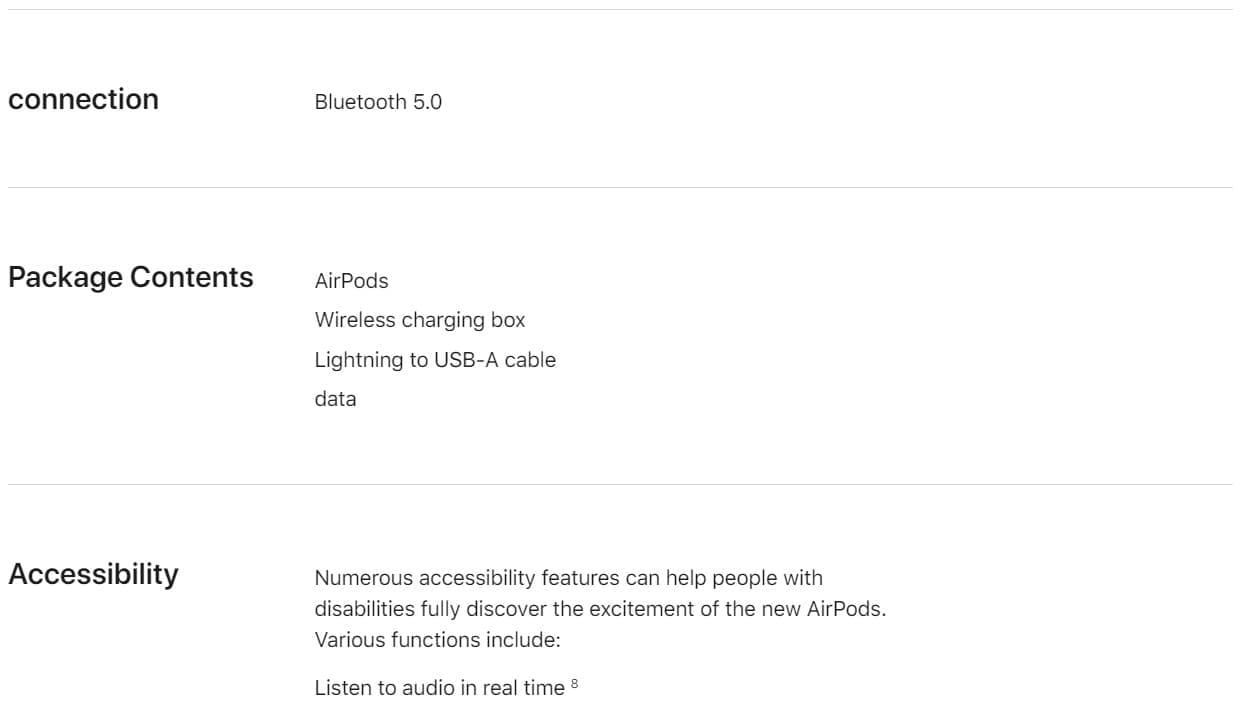Click the 'connection' section heading
This screenshot has height=722, width=1245.
[x=83, y=99]
